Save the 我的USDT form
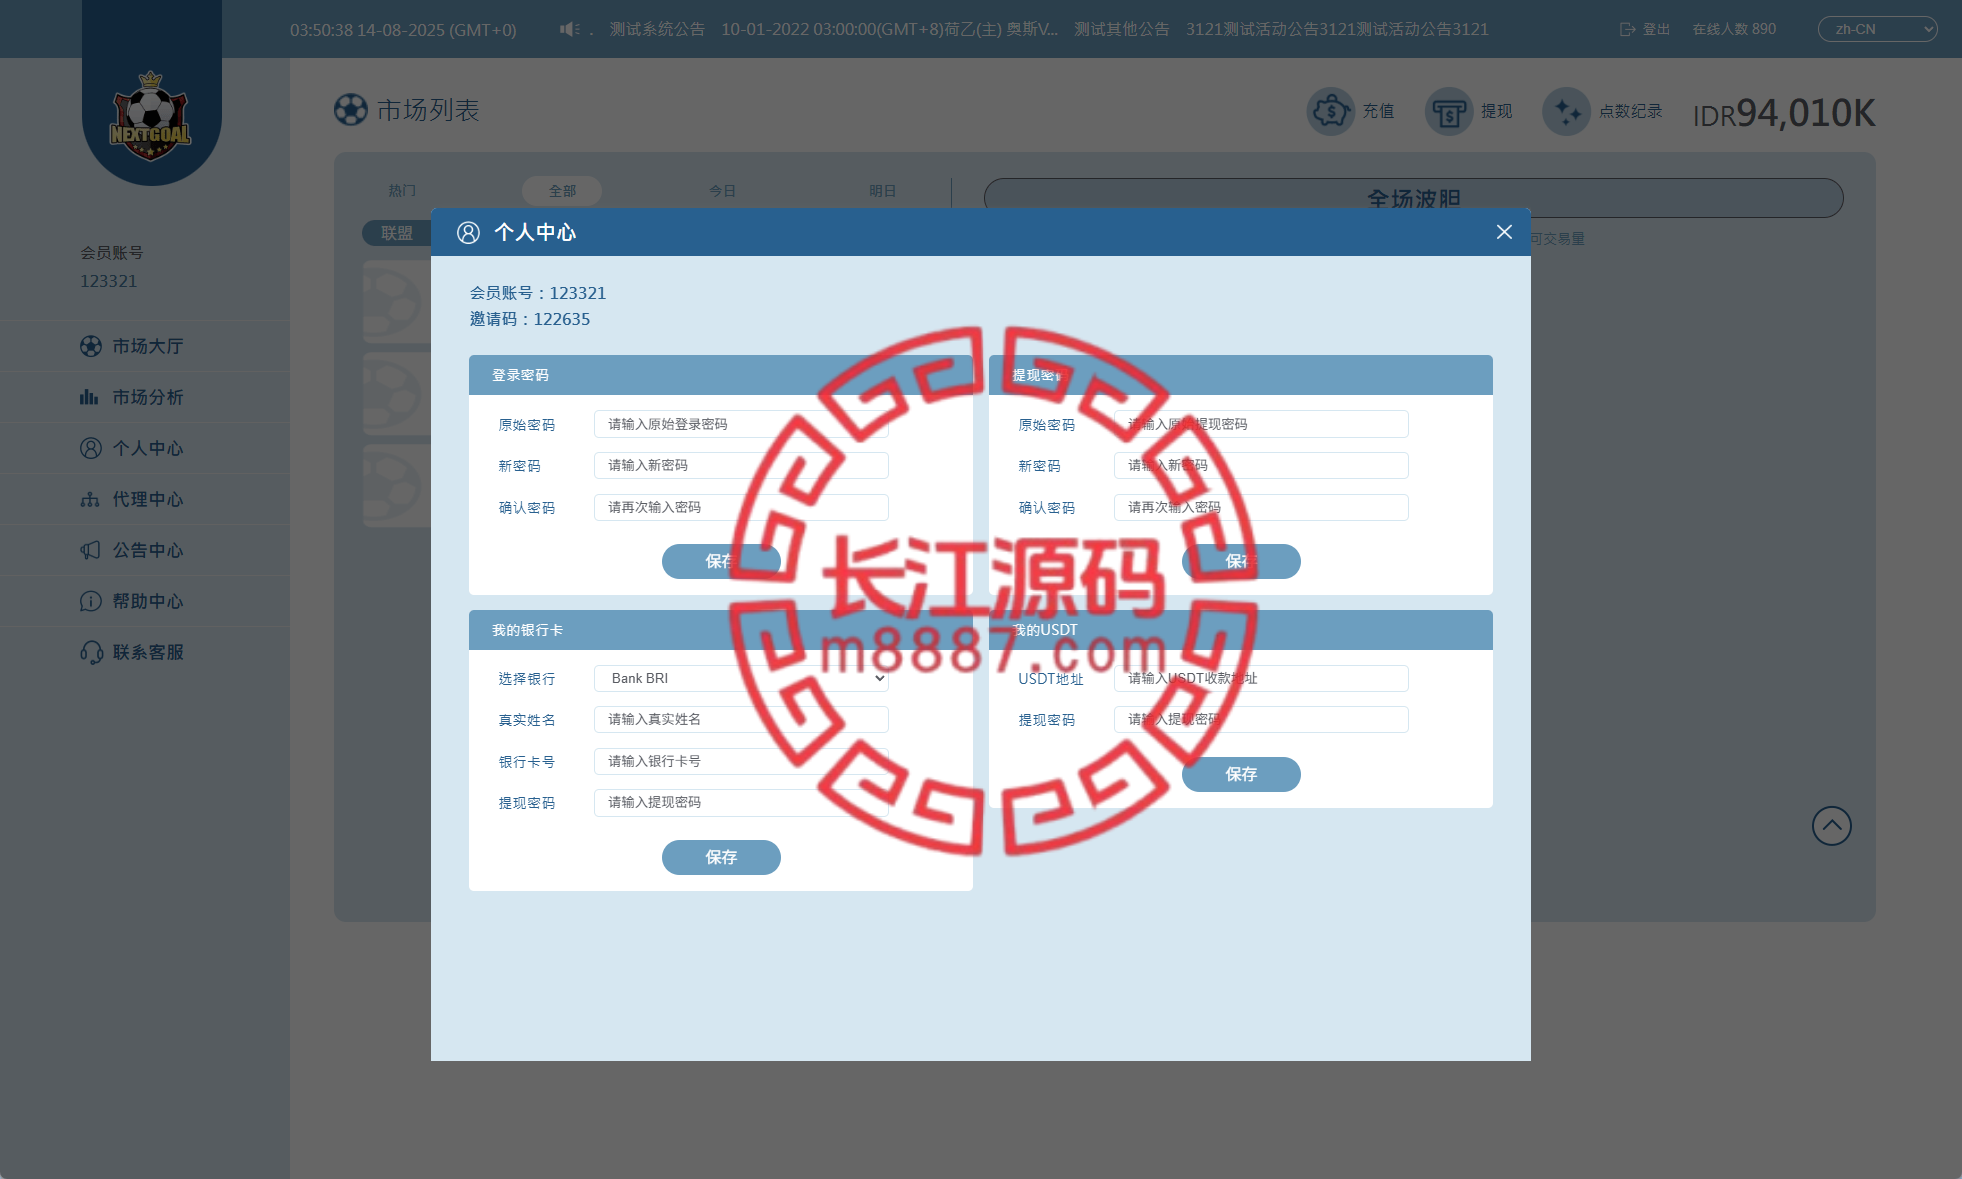The width and height of the screenshot is (1962, 1179). [x=1241, y=774]
